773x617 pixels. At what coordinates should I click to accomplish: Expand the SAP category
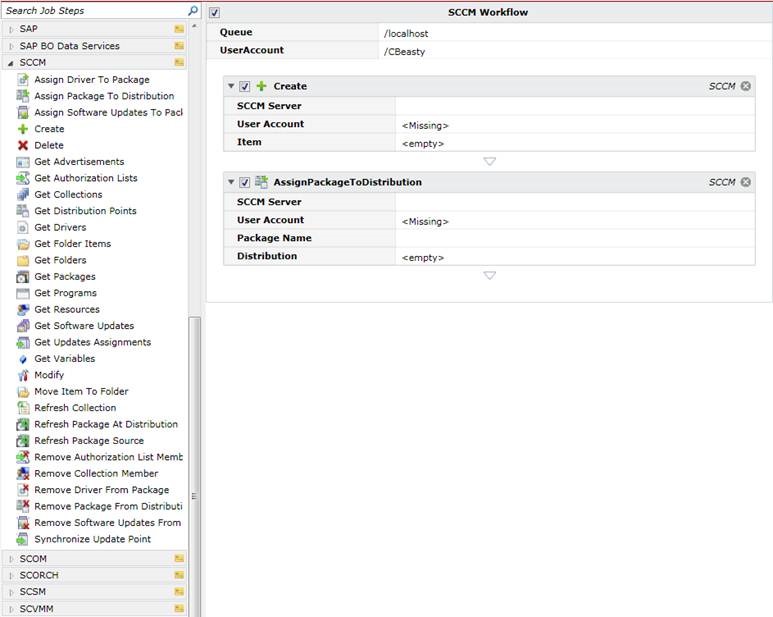pyautogui.click(x=11, y=29)
